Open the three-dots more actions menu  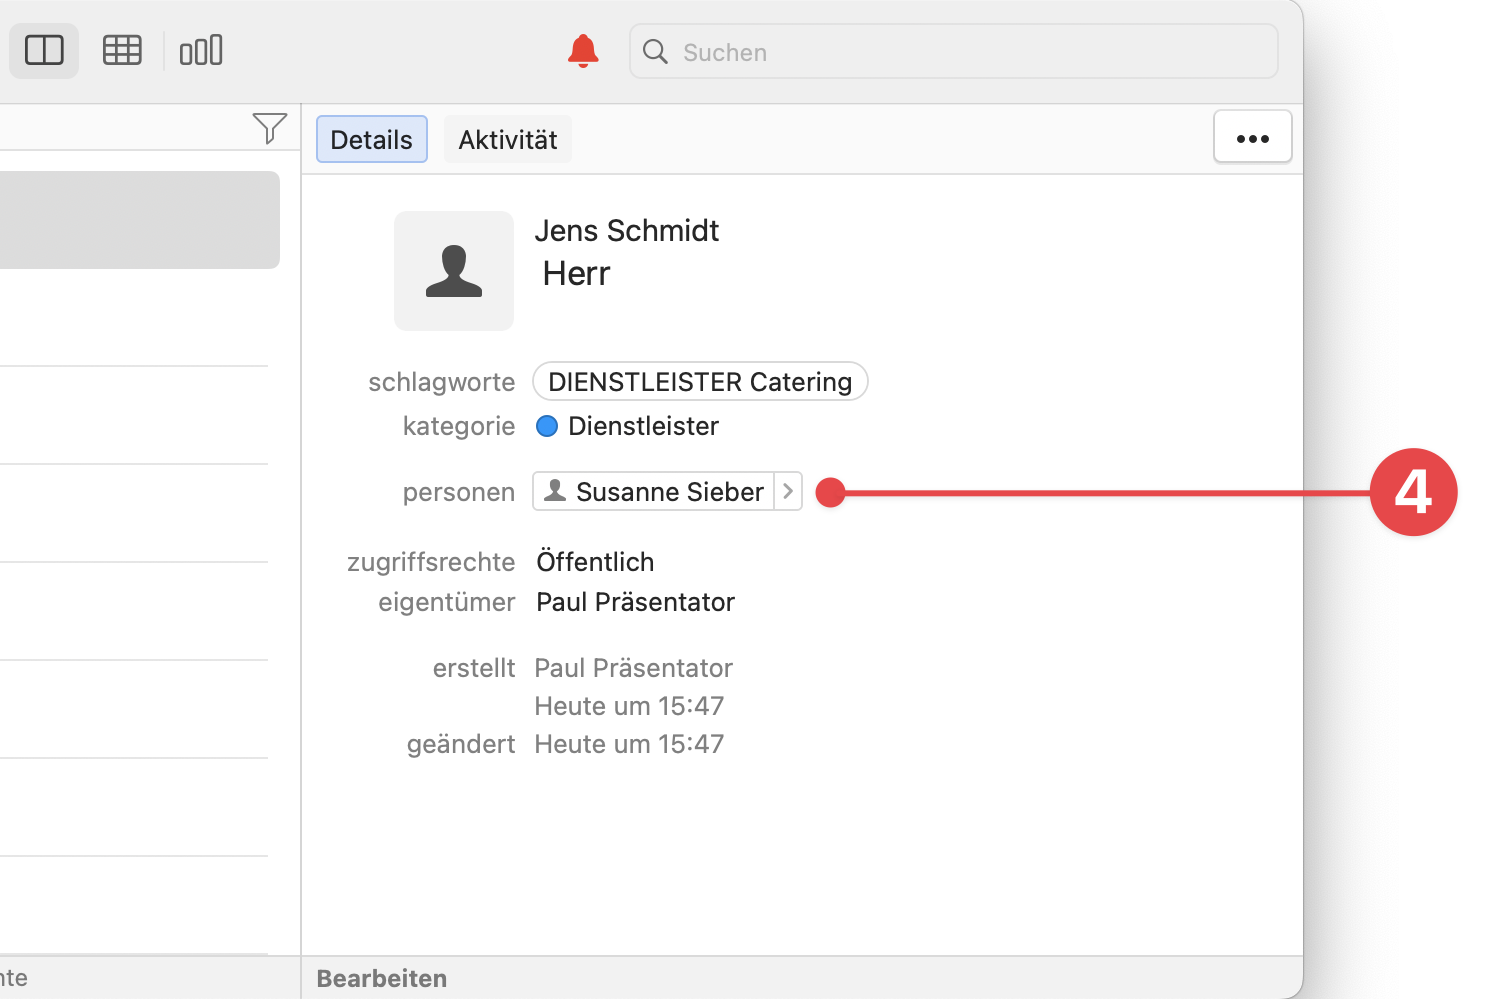[1252, 137]
